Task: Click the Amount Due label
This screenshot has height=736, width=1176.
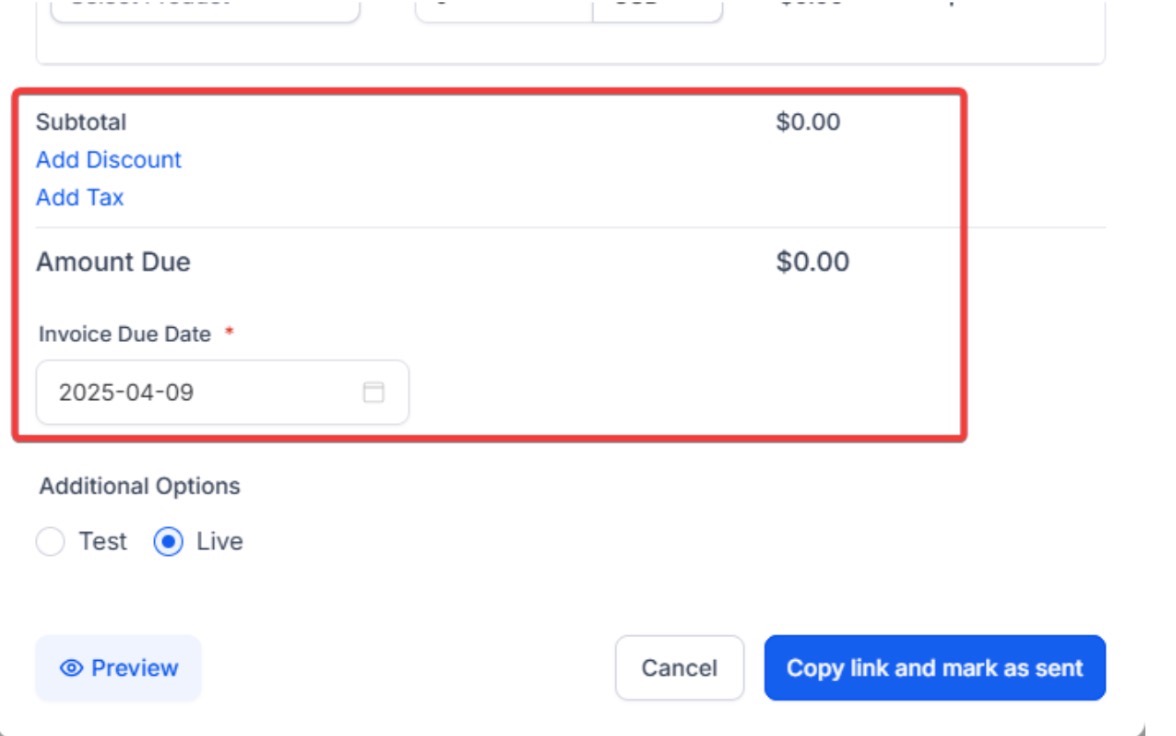Action: 113,262
